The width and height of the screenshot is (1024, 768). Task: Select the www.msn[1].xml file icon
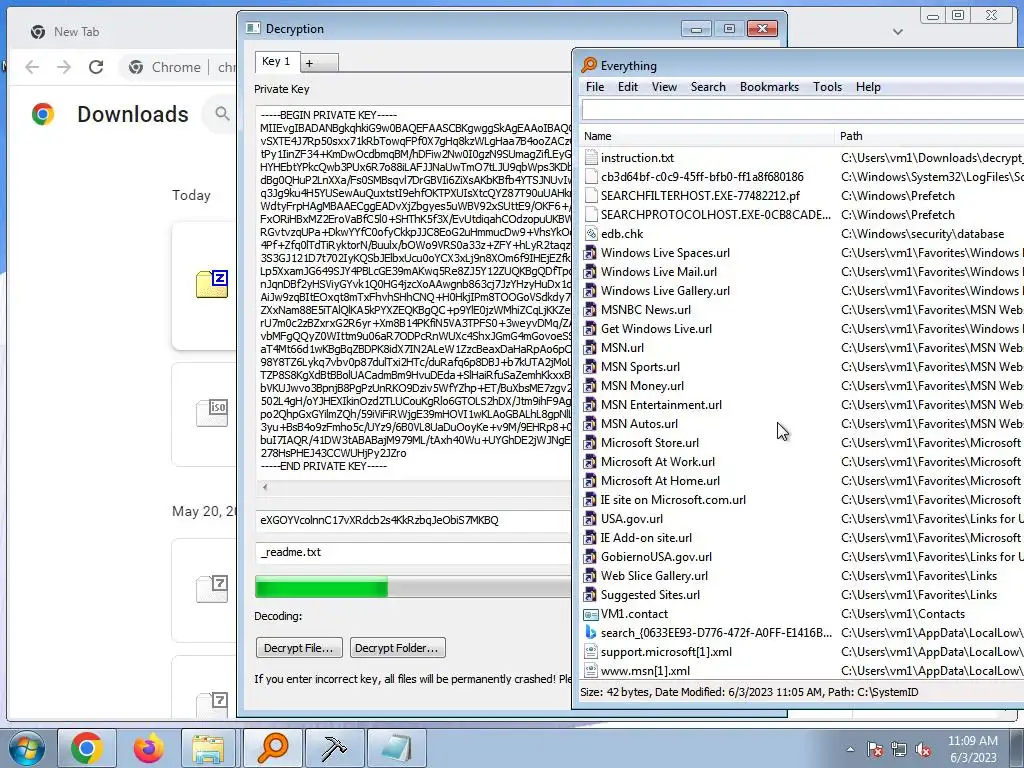pos(590,671)
